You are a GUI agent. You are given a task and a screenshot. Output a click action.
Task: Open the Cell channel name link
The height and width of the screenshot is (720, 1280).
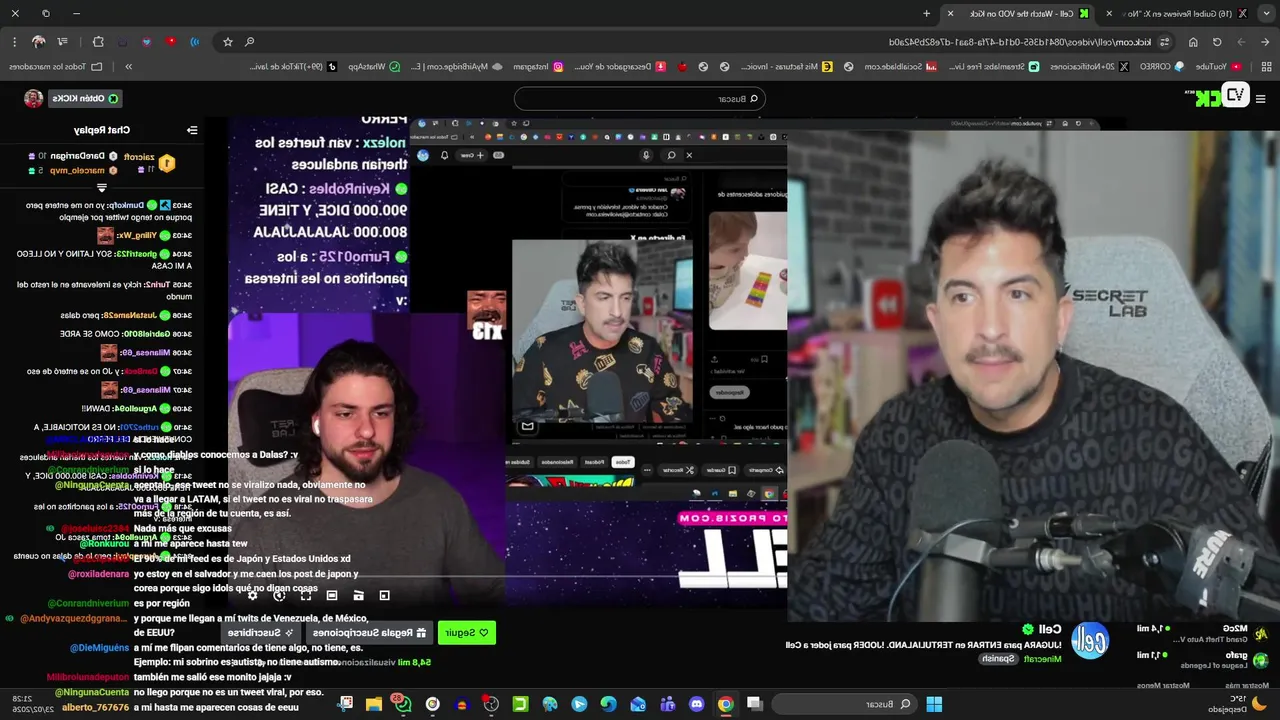coord(1049,629)
